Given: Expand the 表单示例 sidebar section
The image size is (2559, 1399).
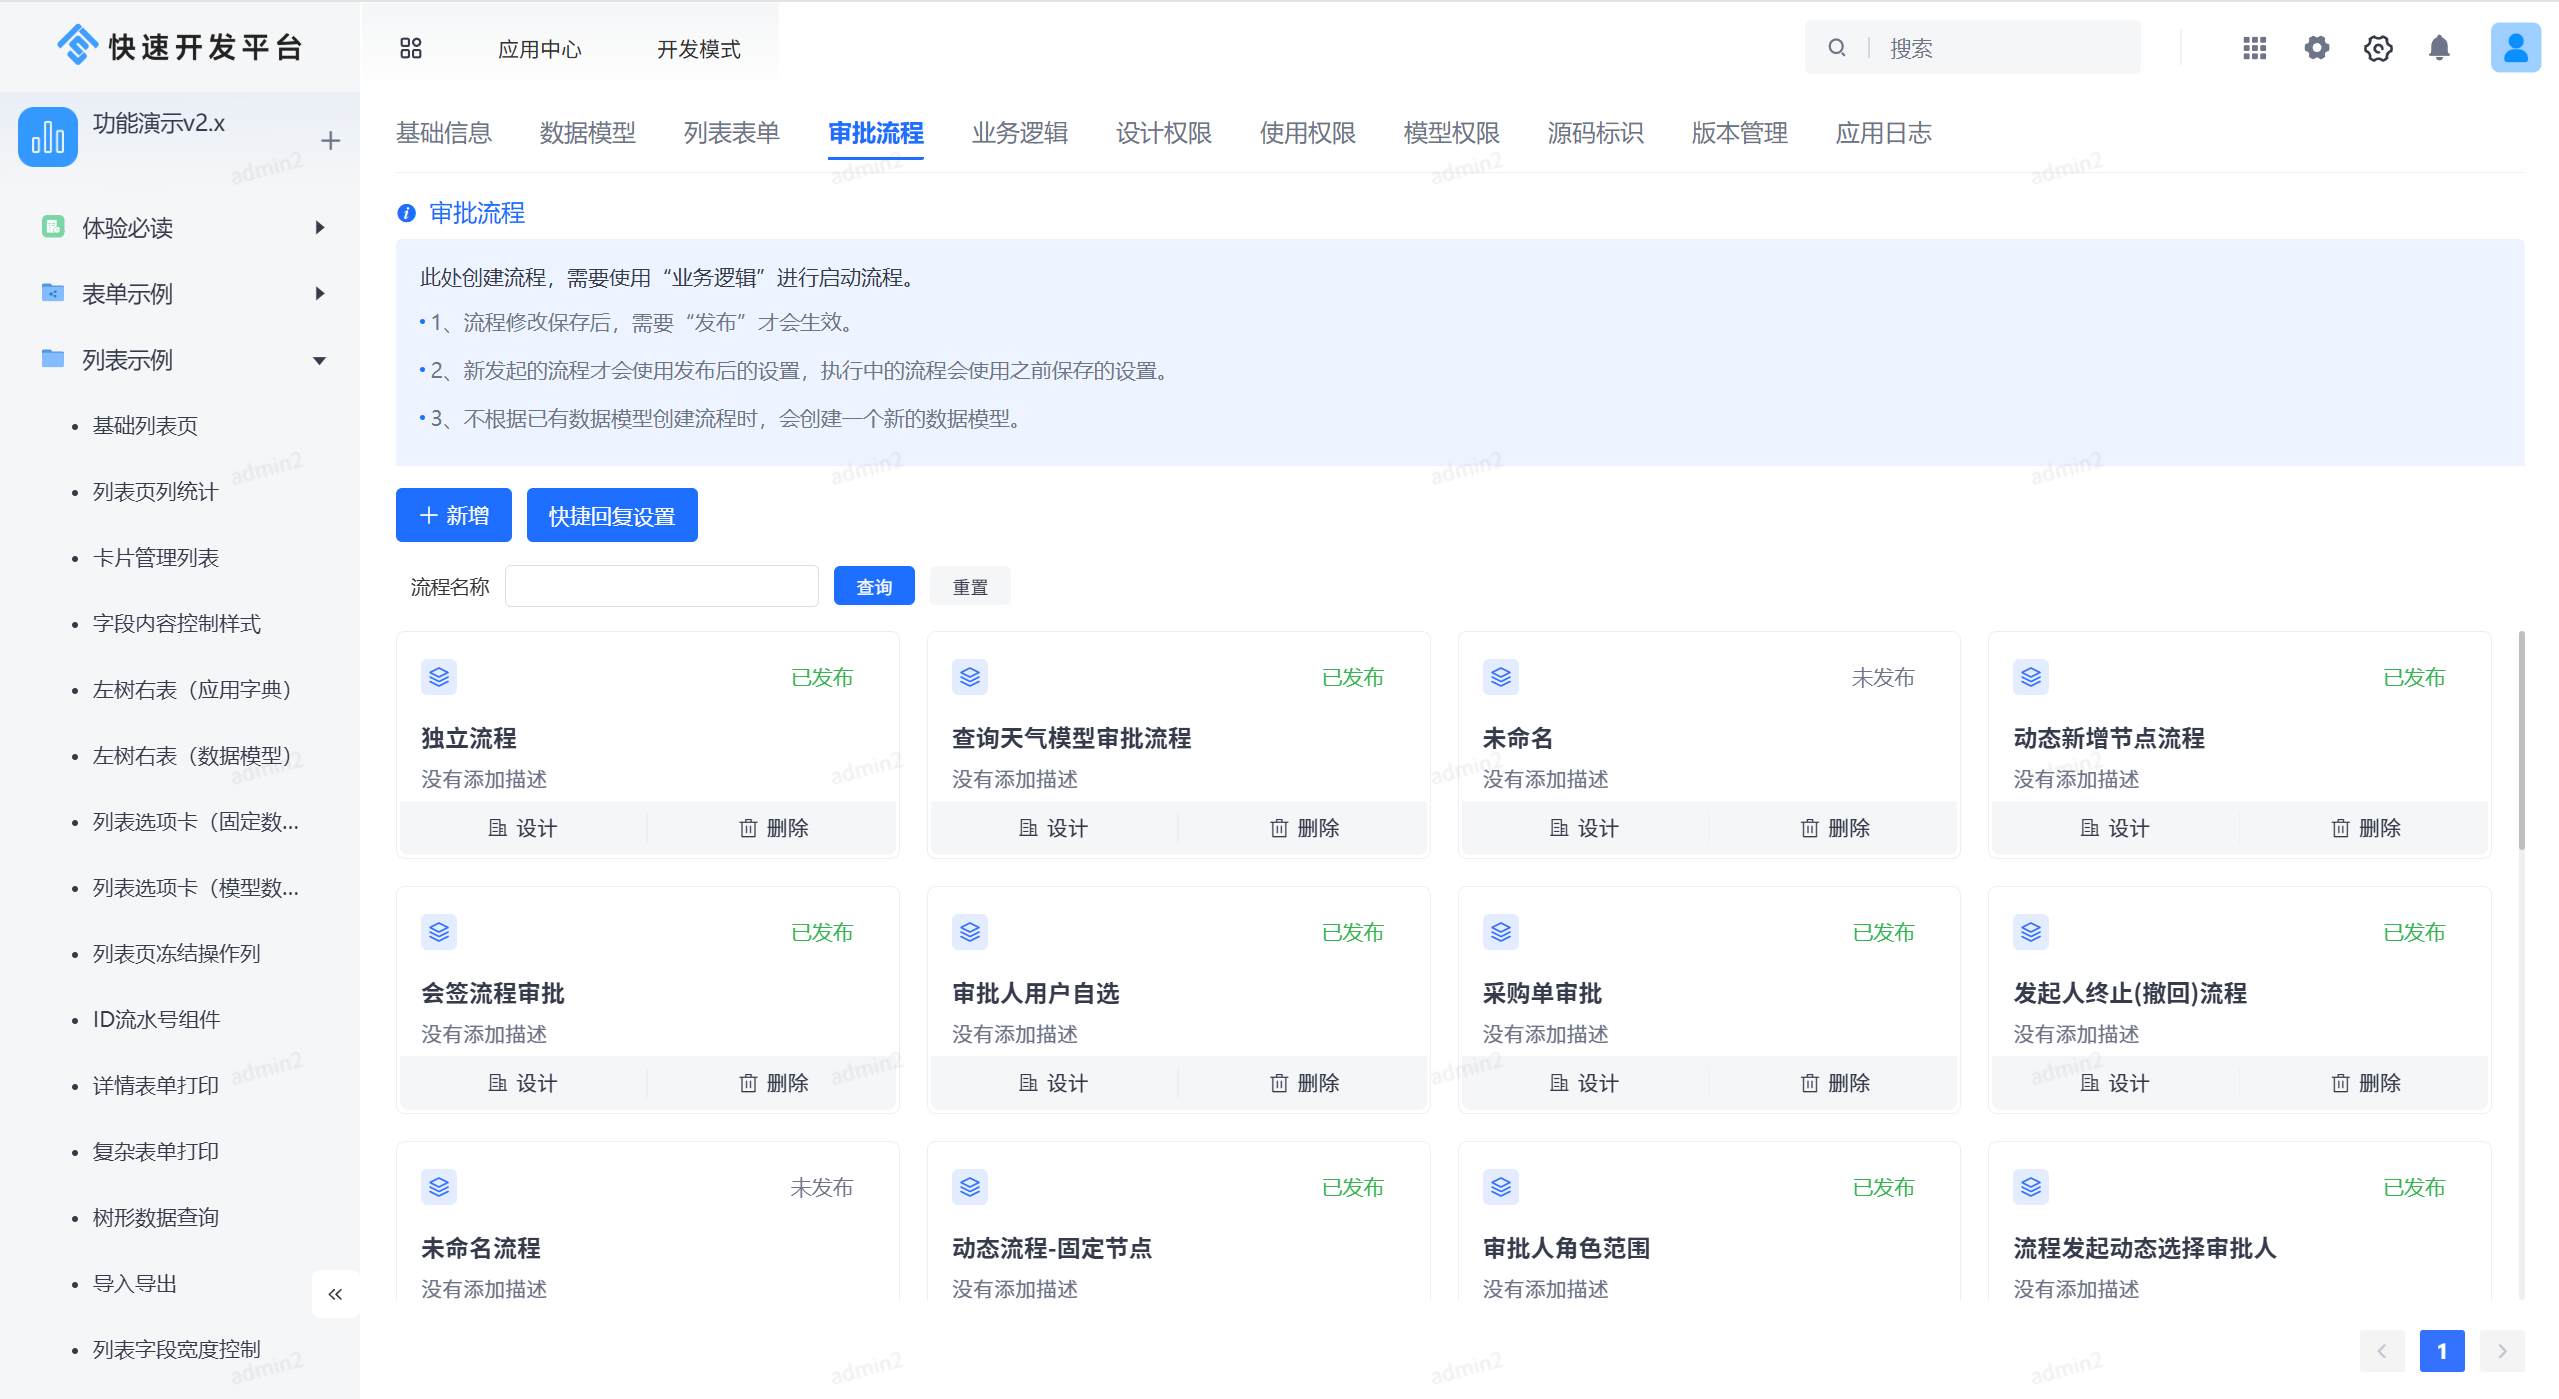Looking at the screenshot, I should coord(319,293).
